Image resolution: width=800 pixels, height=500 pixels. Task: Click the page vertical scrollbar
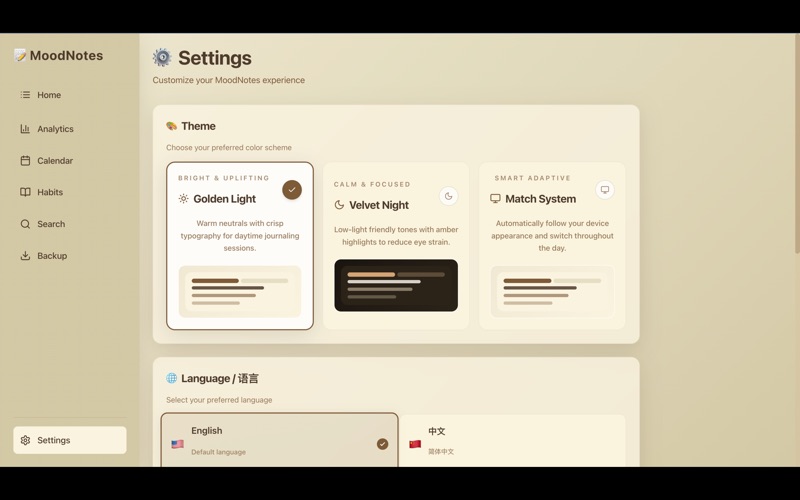[797, 145]
